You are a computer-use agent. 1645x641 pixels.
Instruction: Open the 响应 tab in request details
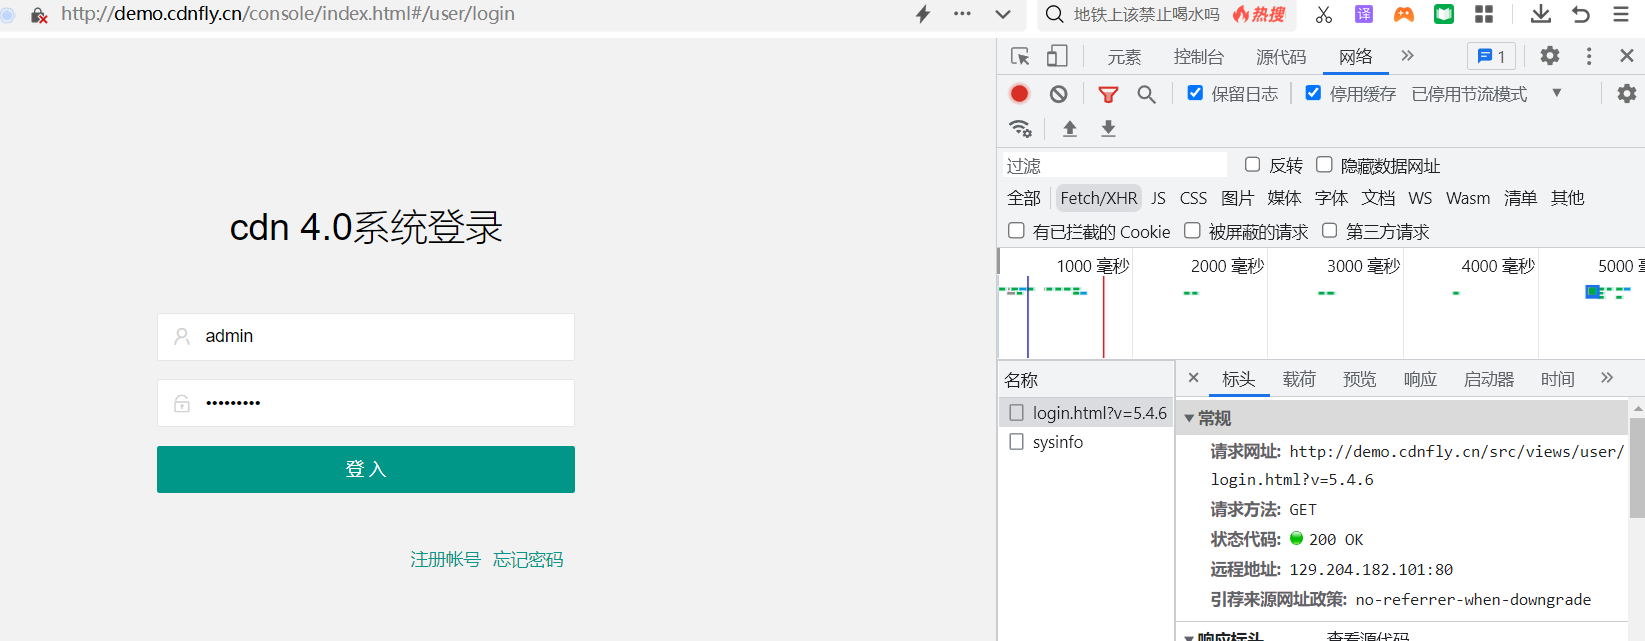[1419, 379]
